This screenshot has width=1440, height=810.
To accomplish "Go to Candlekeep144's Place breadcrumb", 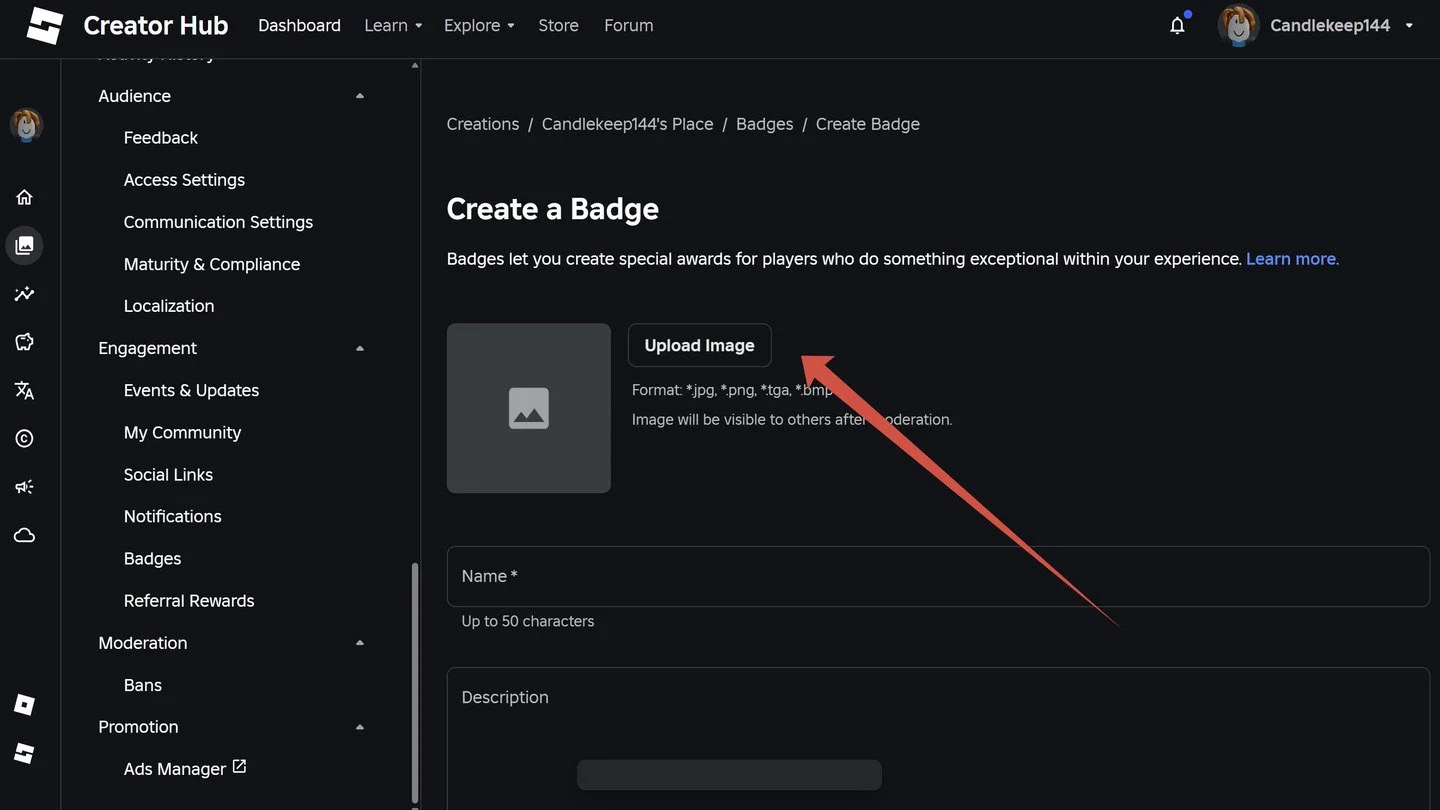I will (628, 124).
